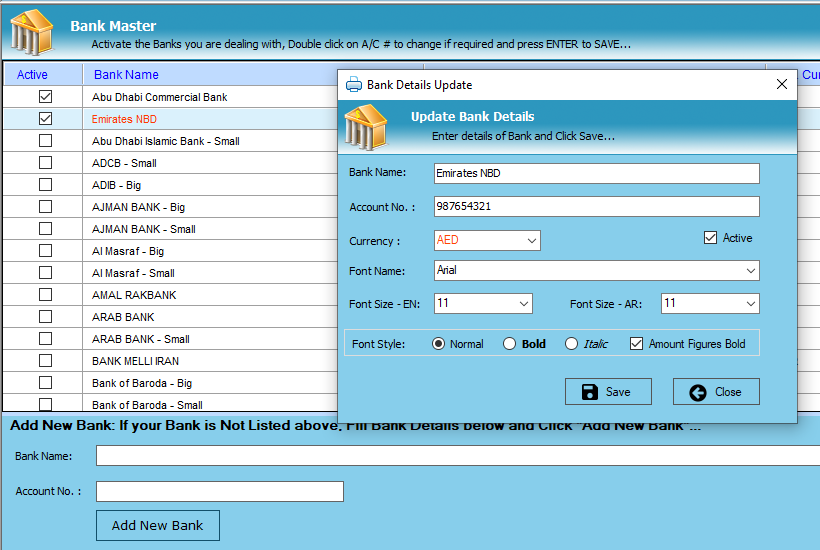Click the Bank Name column header
Screen dimensions: 820x550
click(x=126, y=75)
